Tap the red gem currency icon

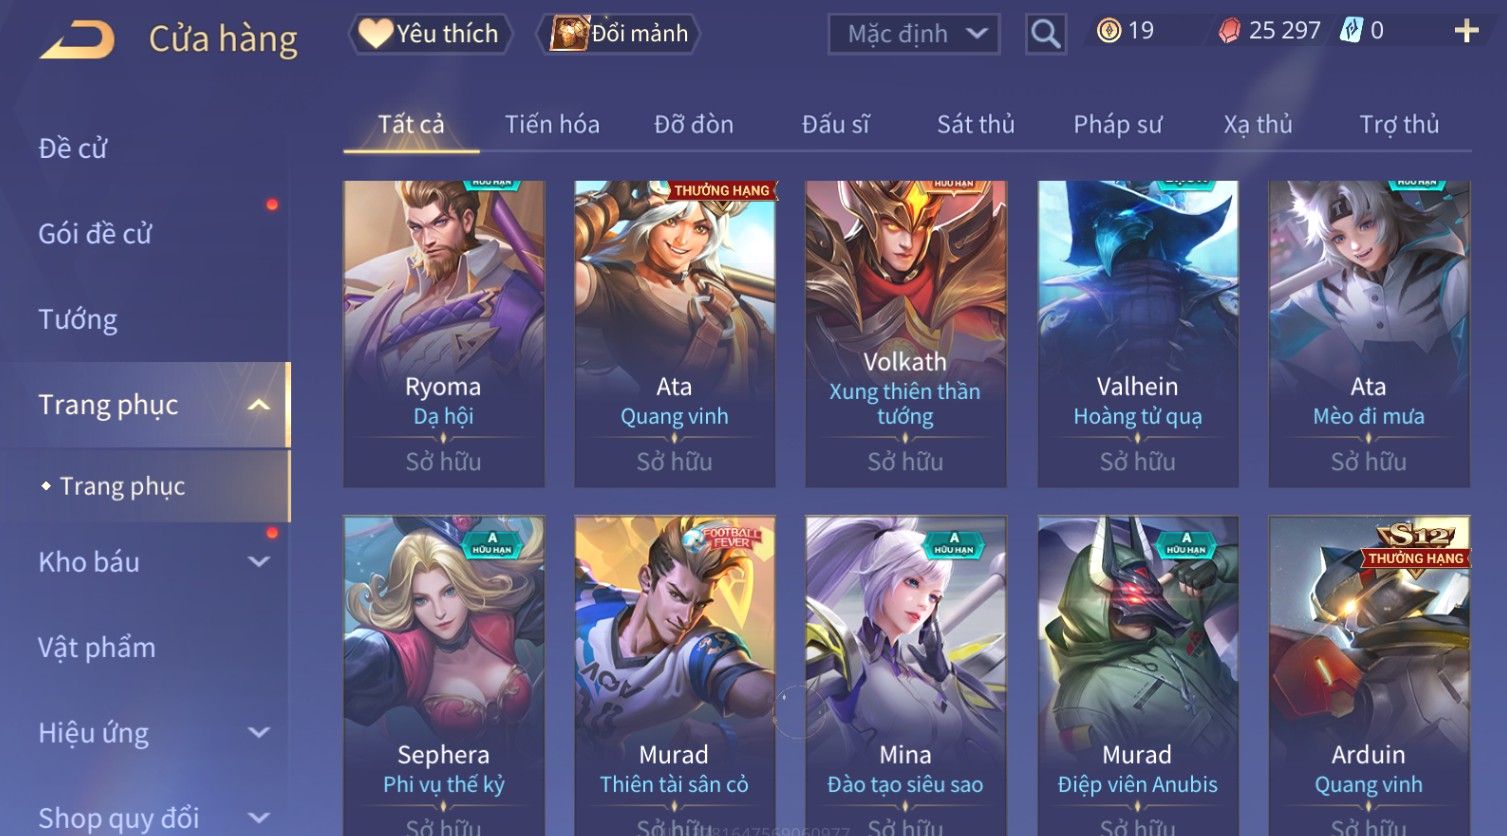pyautogui.click(x=1229, y=31)
